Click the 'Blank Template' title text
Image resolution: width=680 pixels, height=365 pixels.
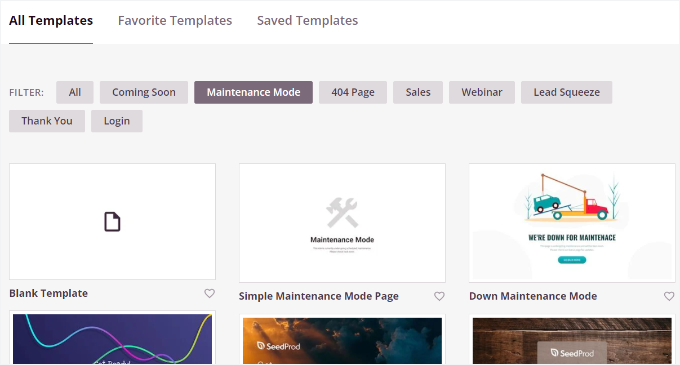(x=49, y=293)
